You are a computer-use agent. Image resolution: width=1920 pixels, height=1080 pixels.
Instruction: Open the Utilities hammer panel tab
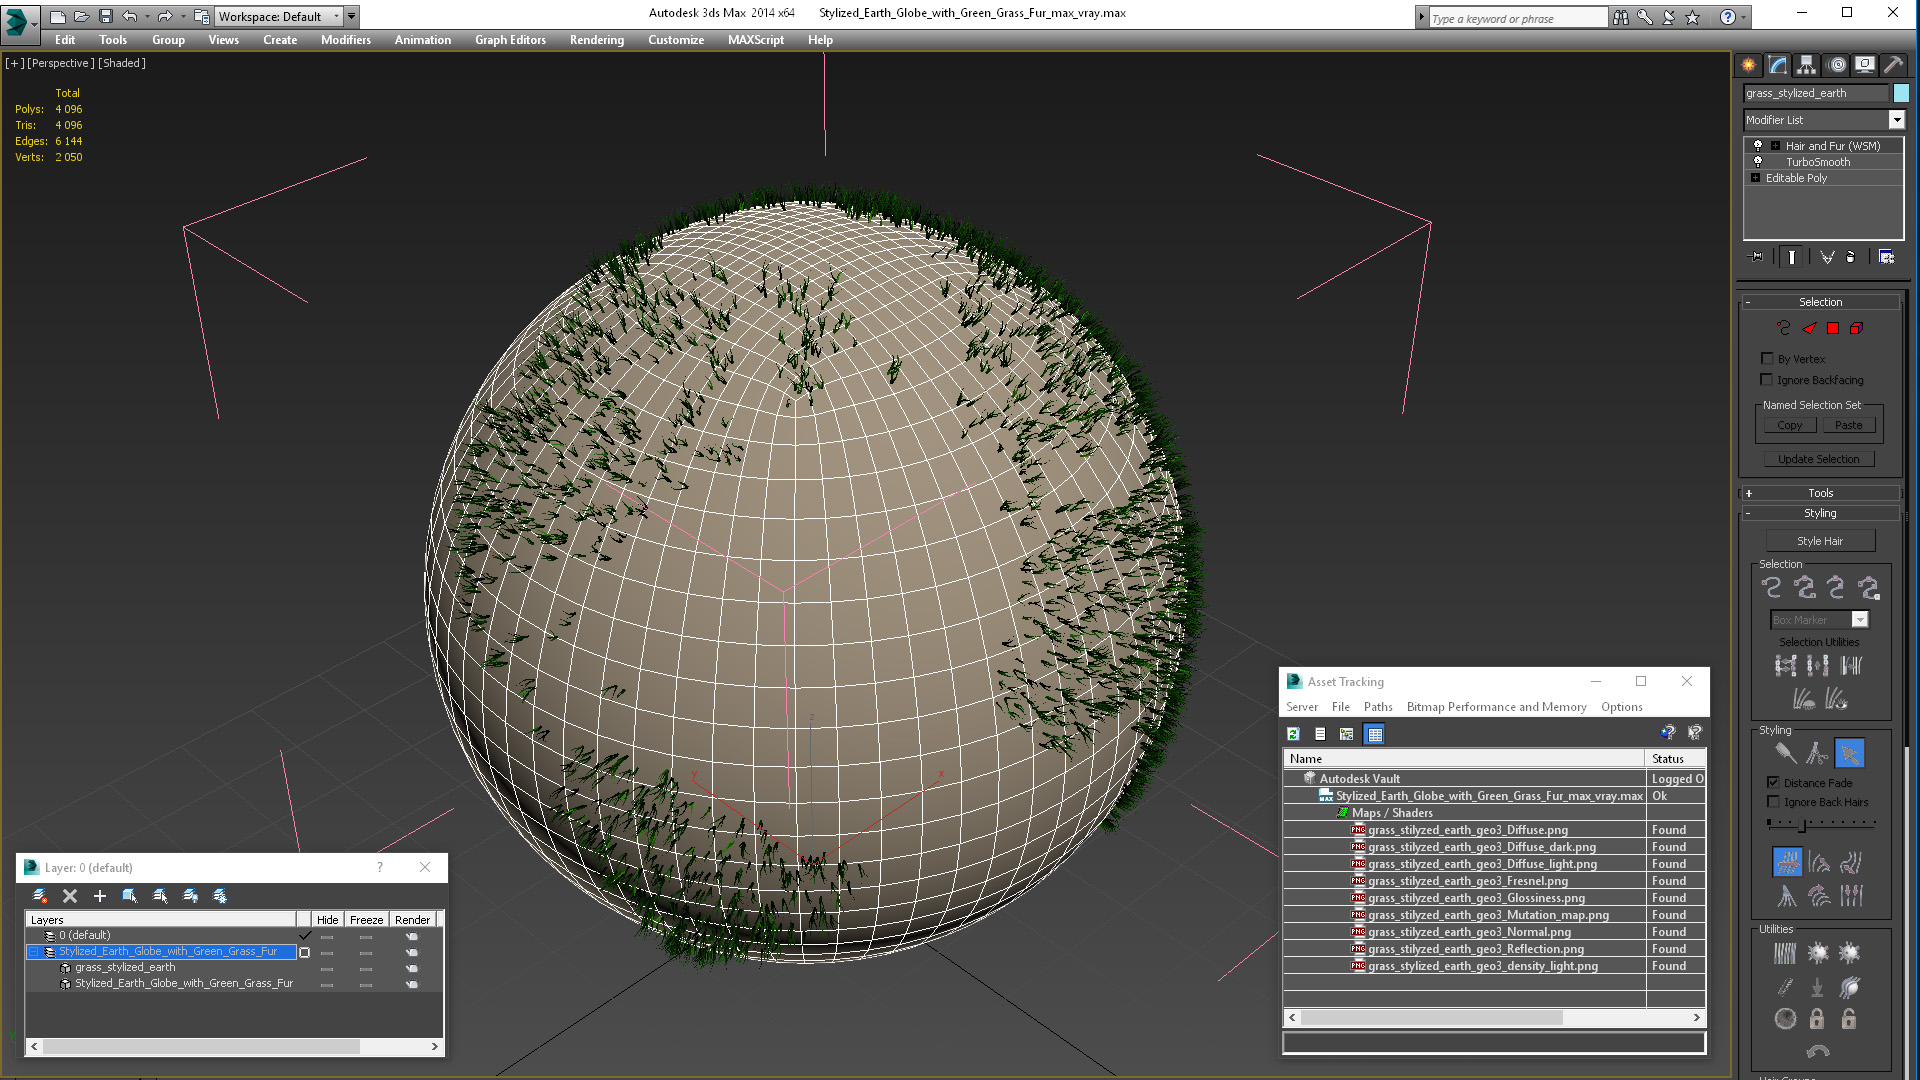pos(1893,65)
